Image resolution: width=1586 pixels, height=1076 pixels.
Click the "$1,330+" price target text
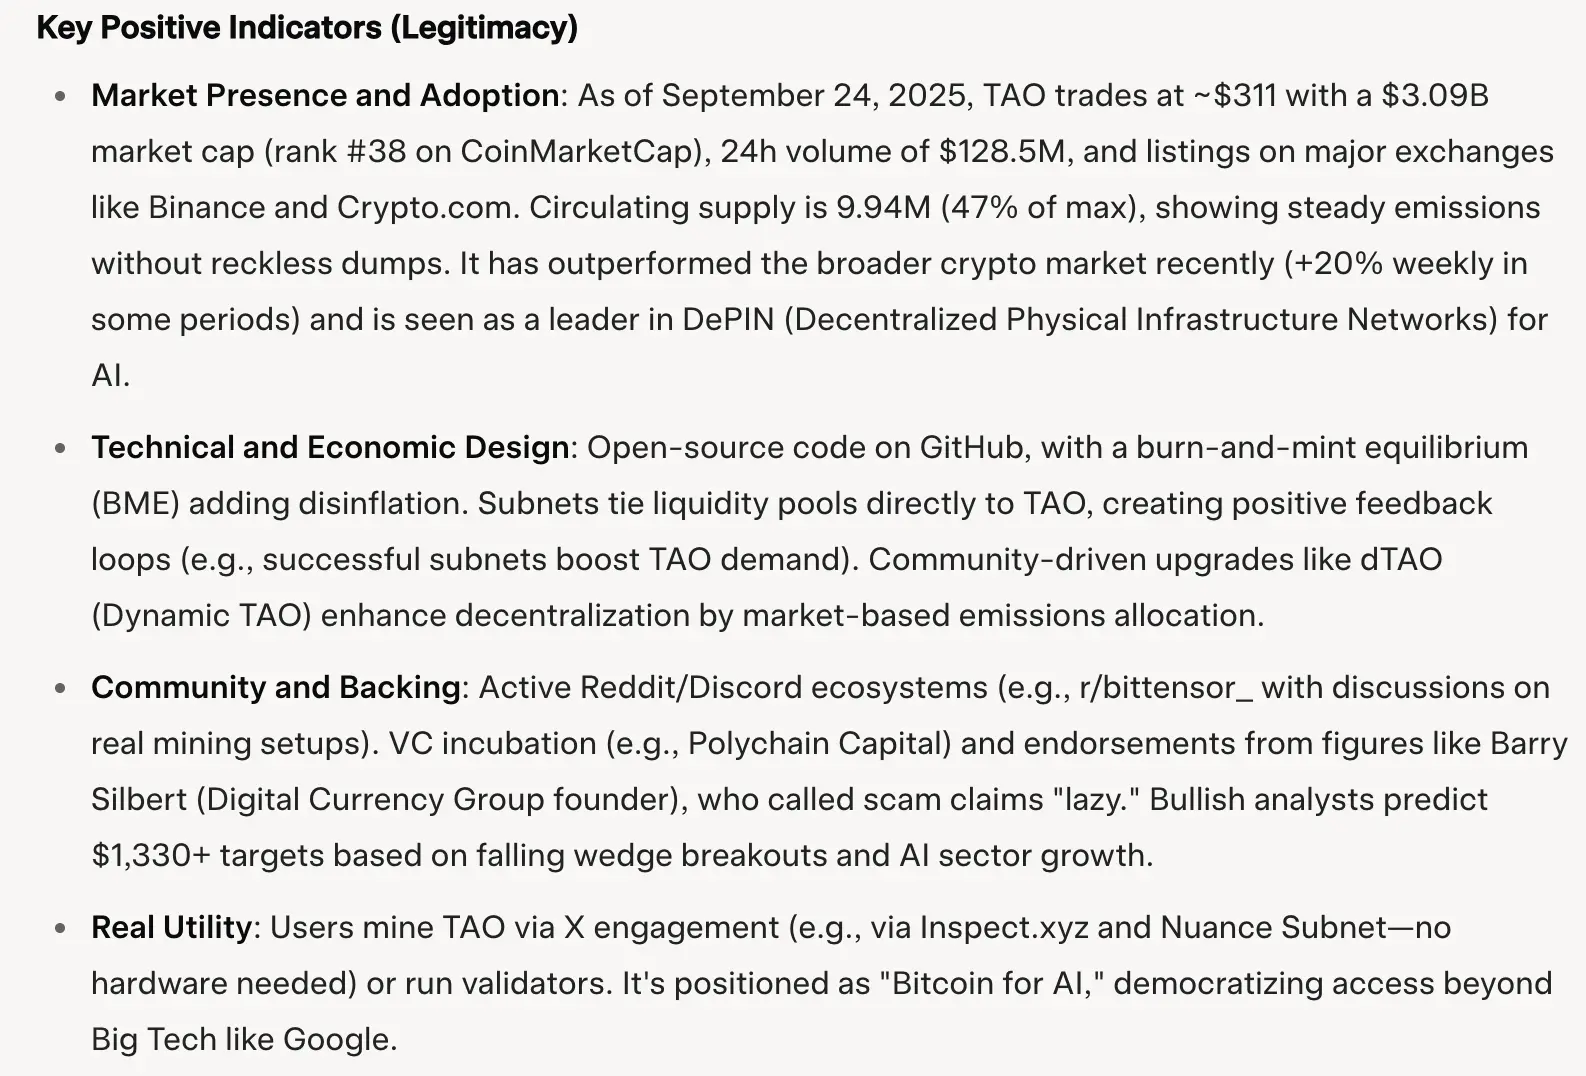[150, 855]
